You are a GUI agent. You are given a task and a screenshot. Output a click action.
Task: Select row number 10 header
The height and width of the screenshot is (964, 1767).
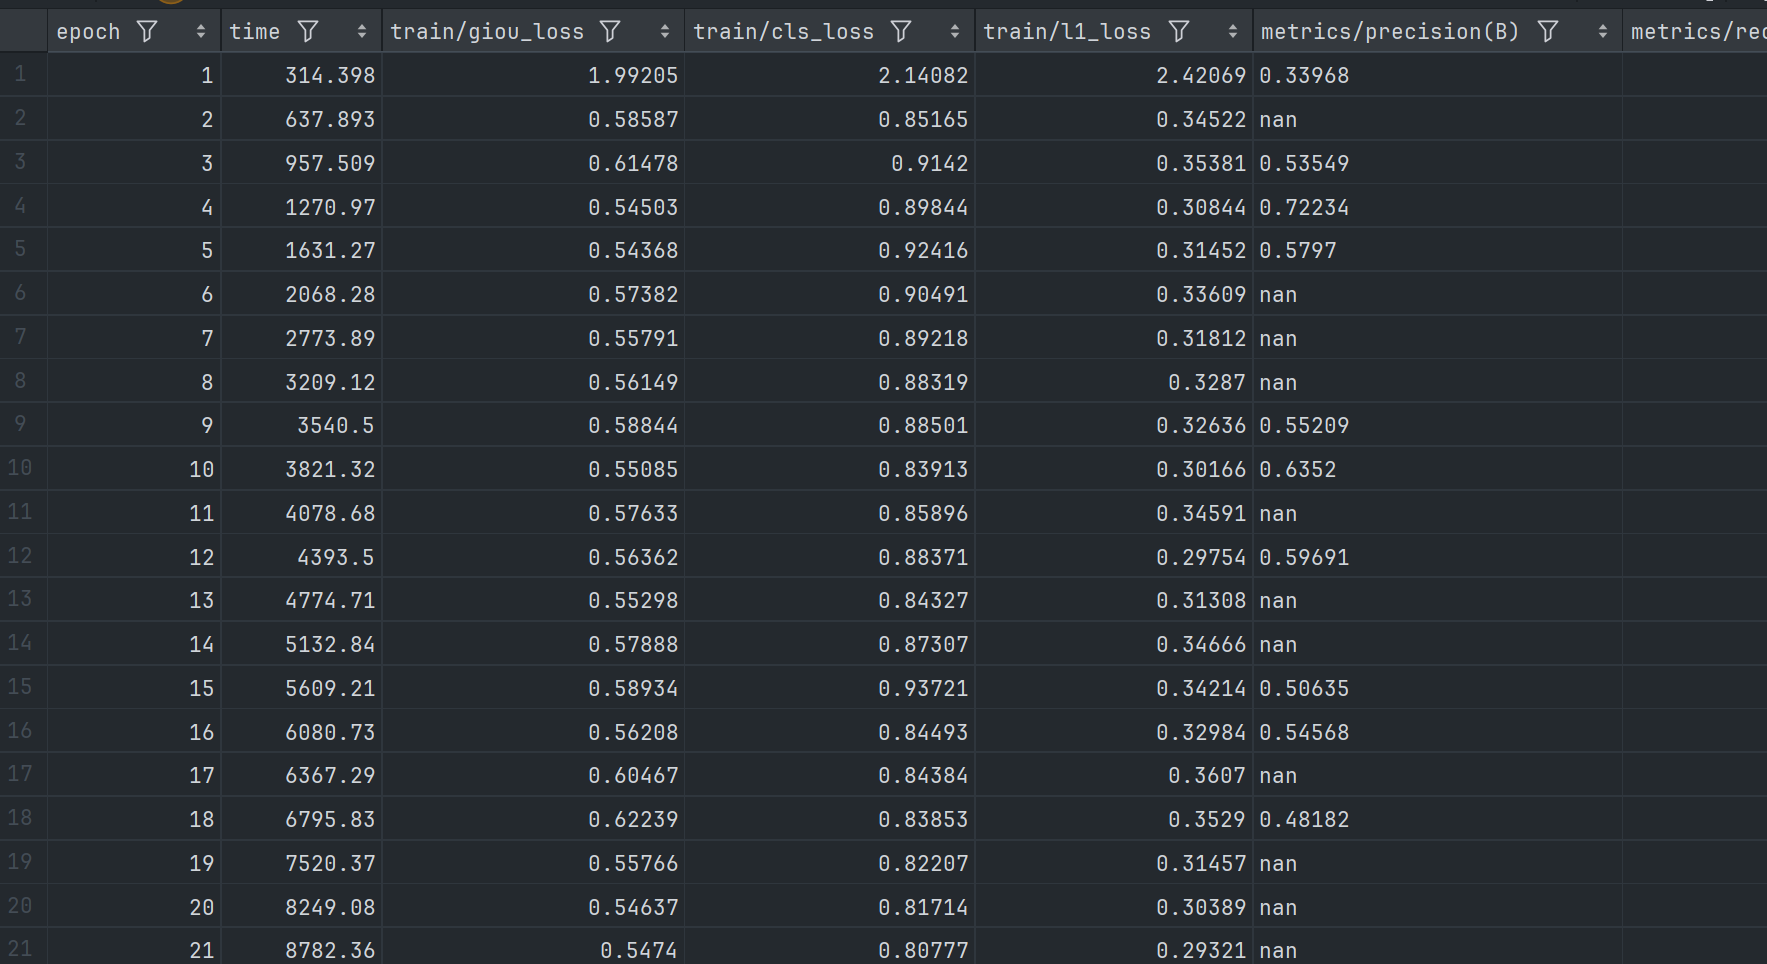coord(22,469)
